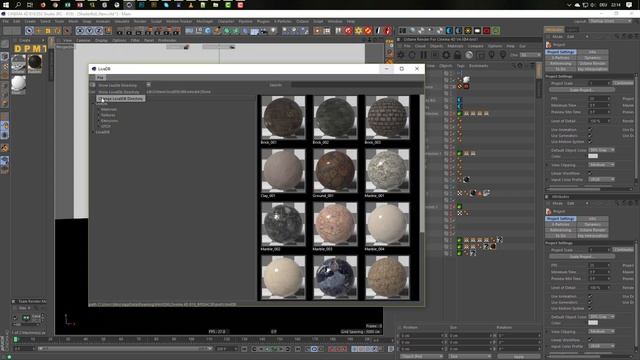Toggle the X axis lock icon

[x=80, y=31]
